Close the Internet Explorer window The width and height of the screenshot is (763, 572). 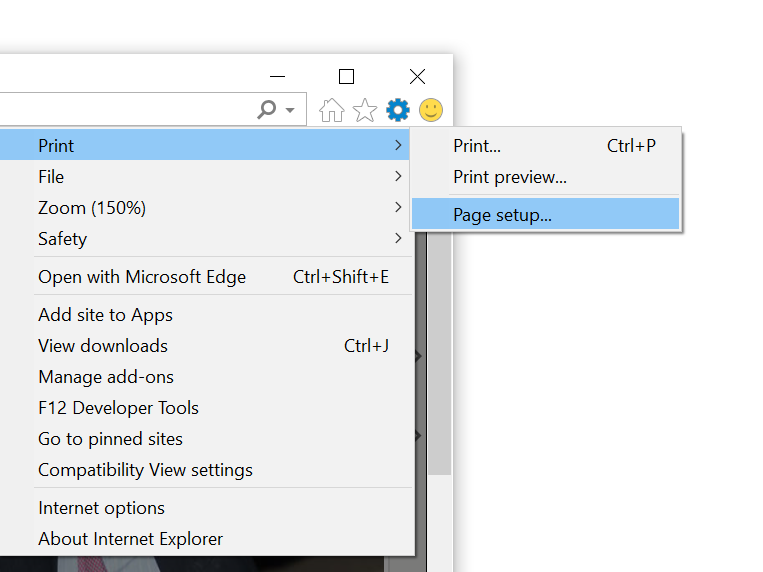418,76
